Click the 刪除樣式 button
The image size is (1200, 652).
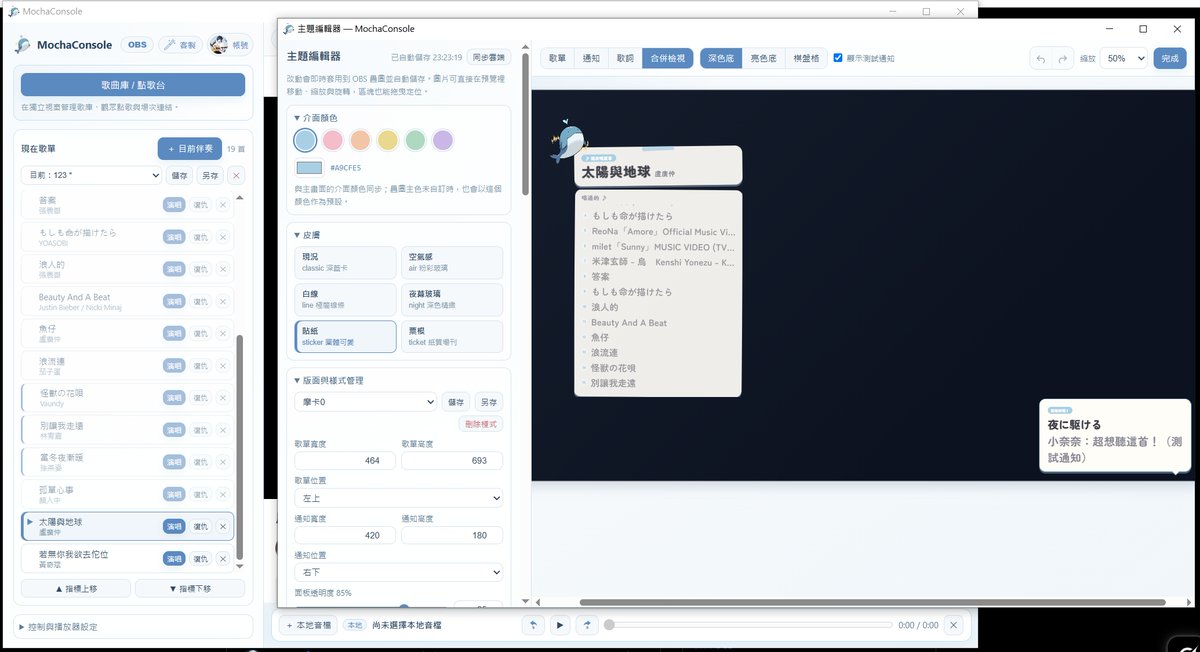click(481, 423)
